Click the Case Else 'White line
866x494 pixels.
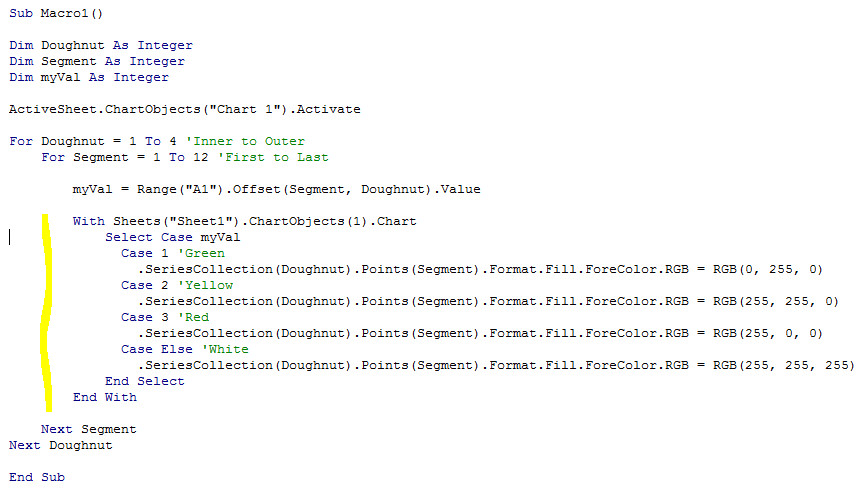[185, 349]
